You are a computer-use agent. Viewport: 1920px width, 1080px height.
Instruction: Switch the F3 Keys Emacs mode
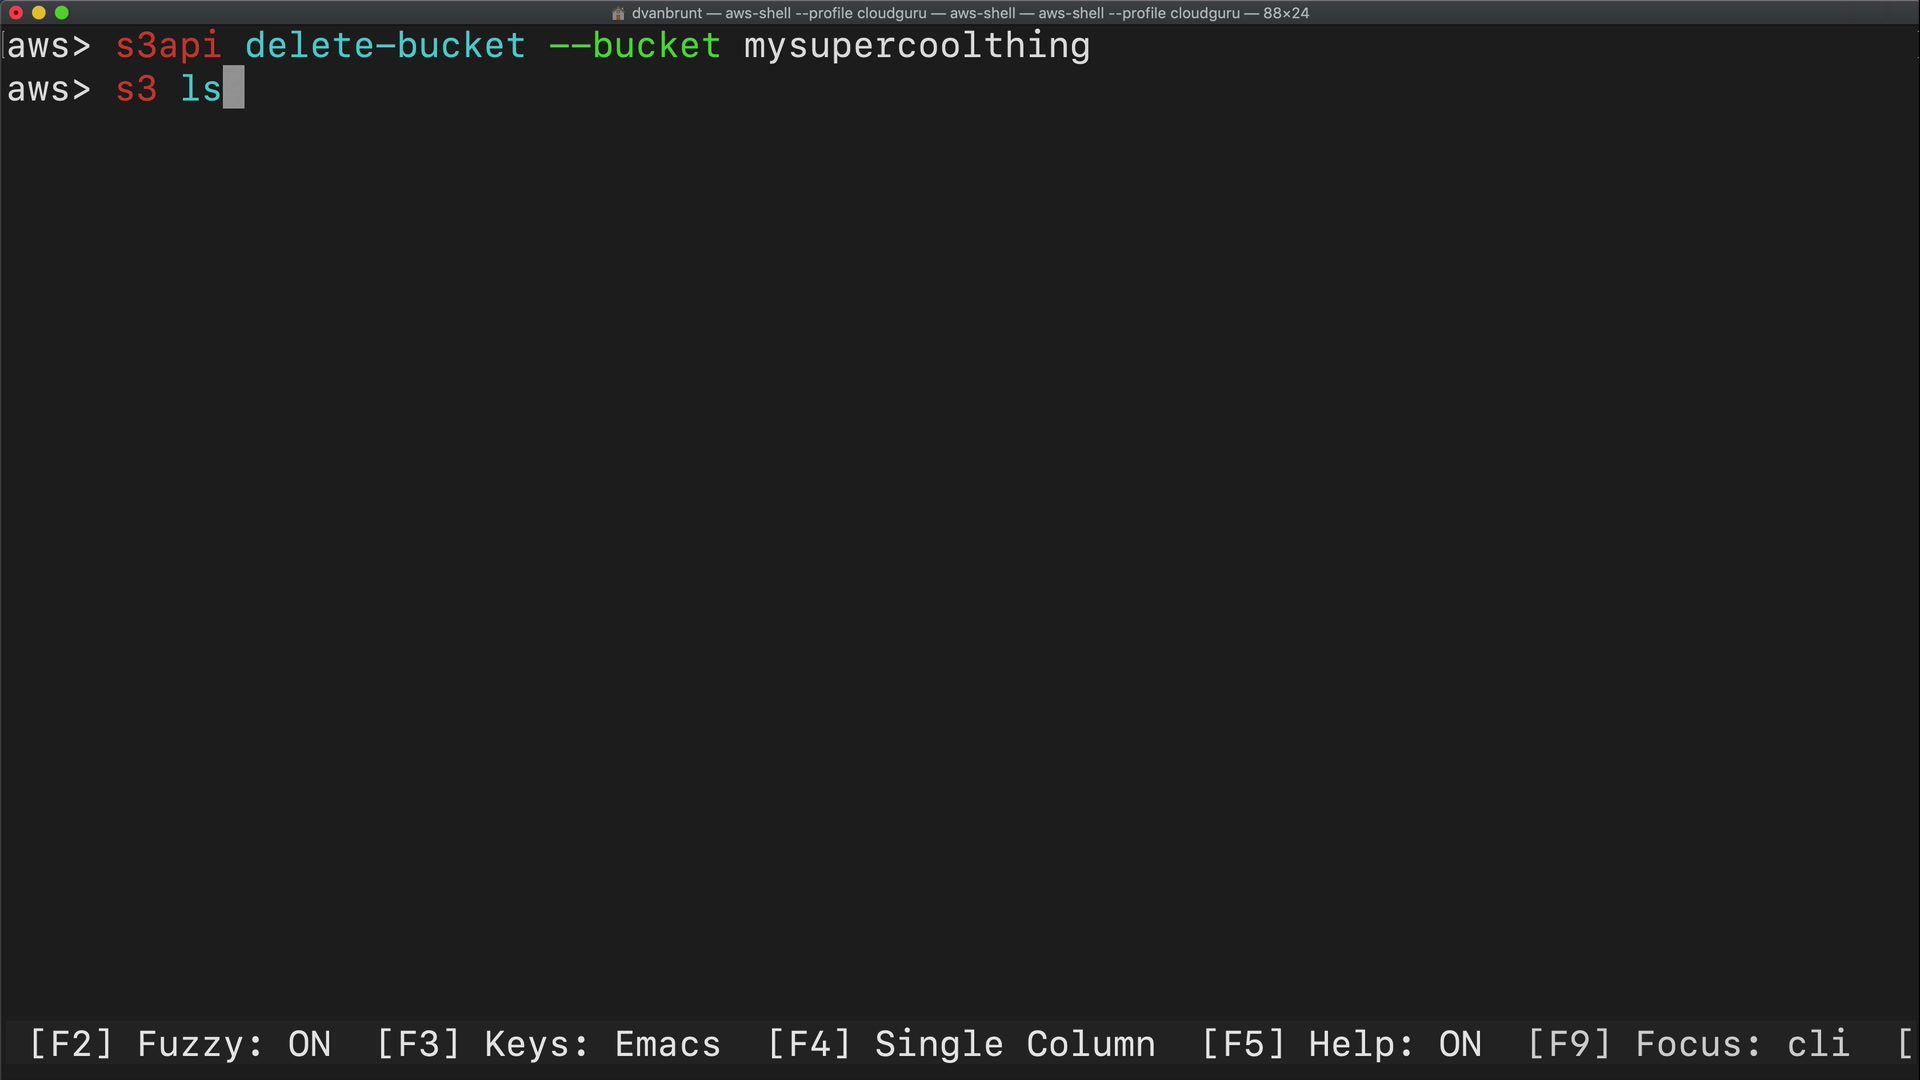tap(548, 1044)
